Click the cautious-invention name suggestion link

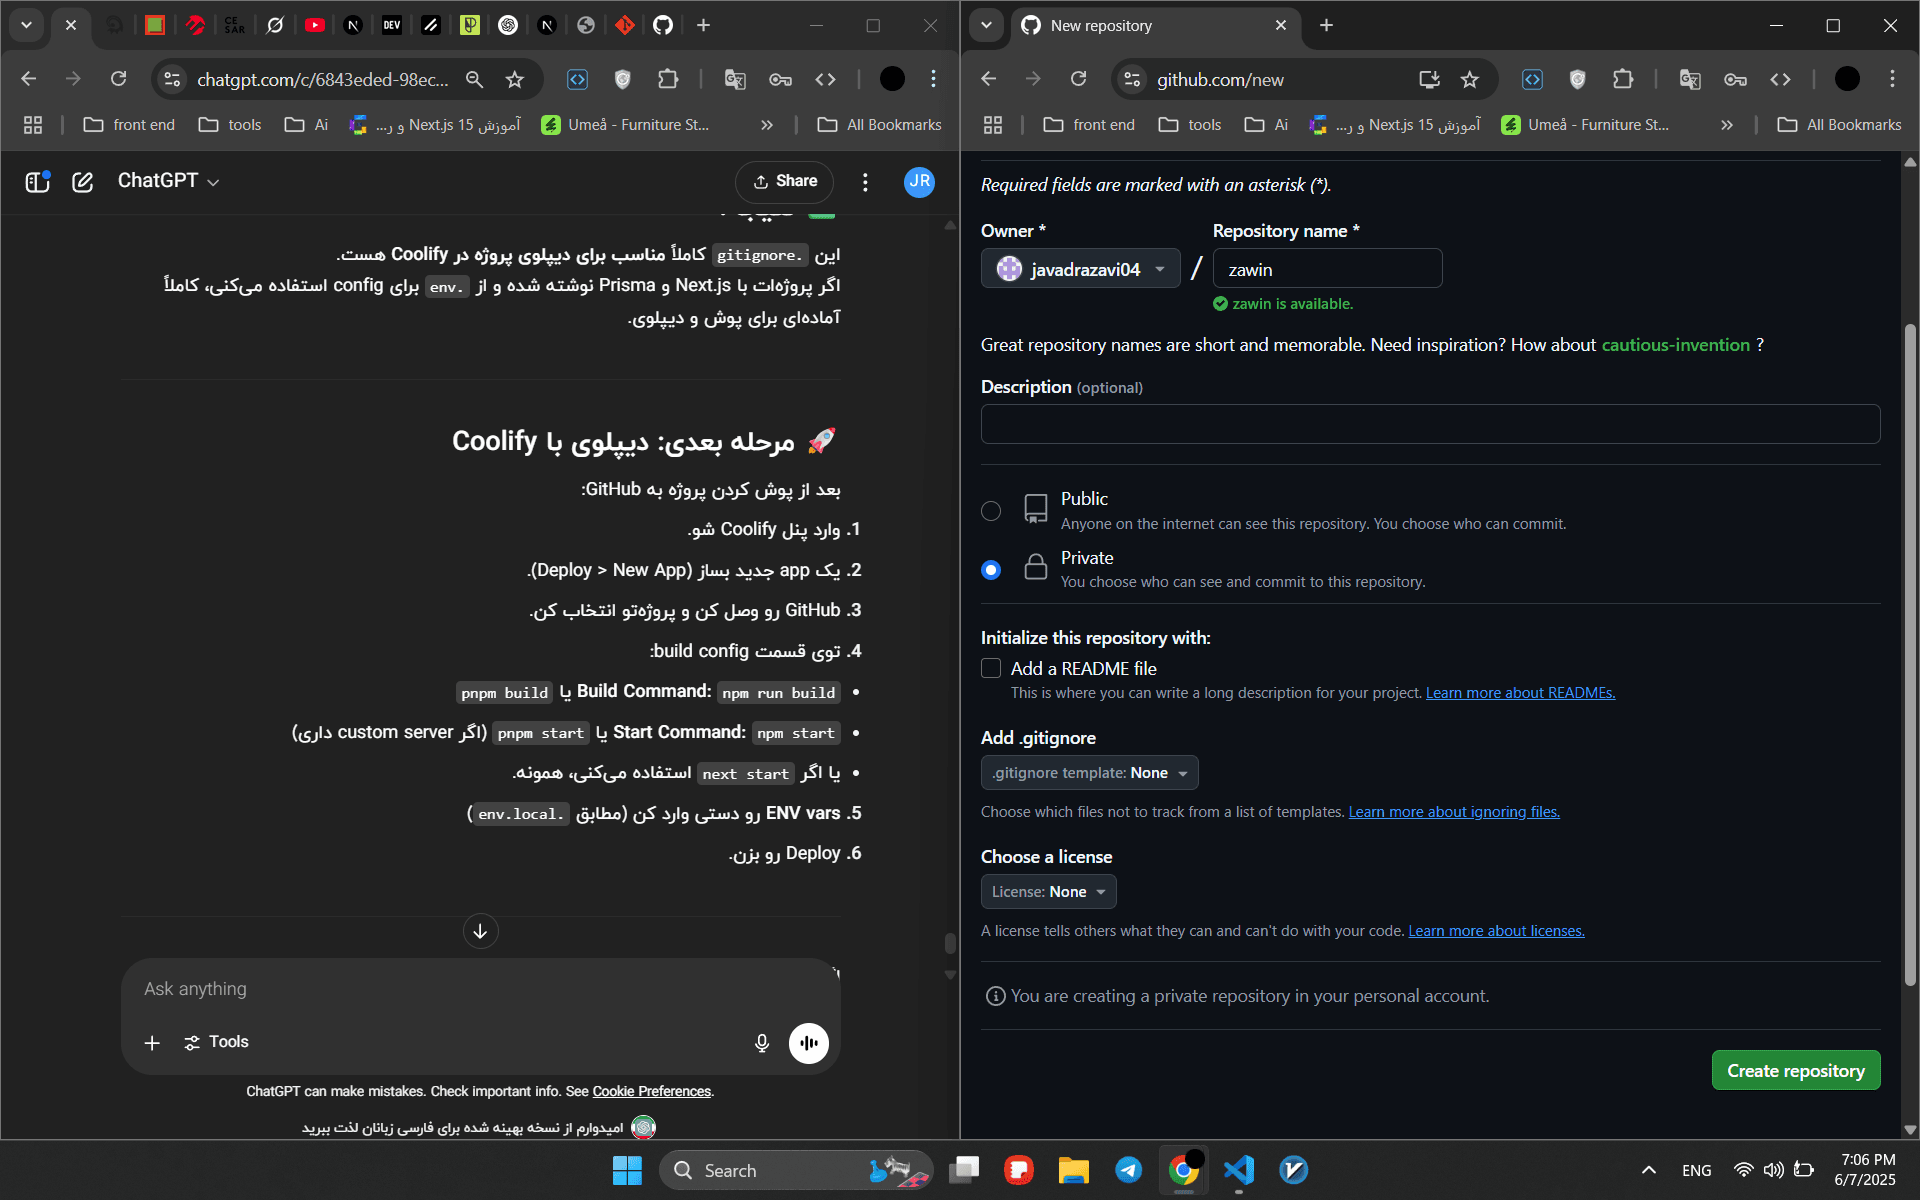[1675, 344]
